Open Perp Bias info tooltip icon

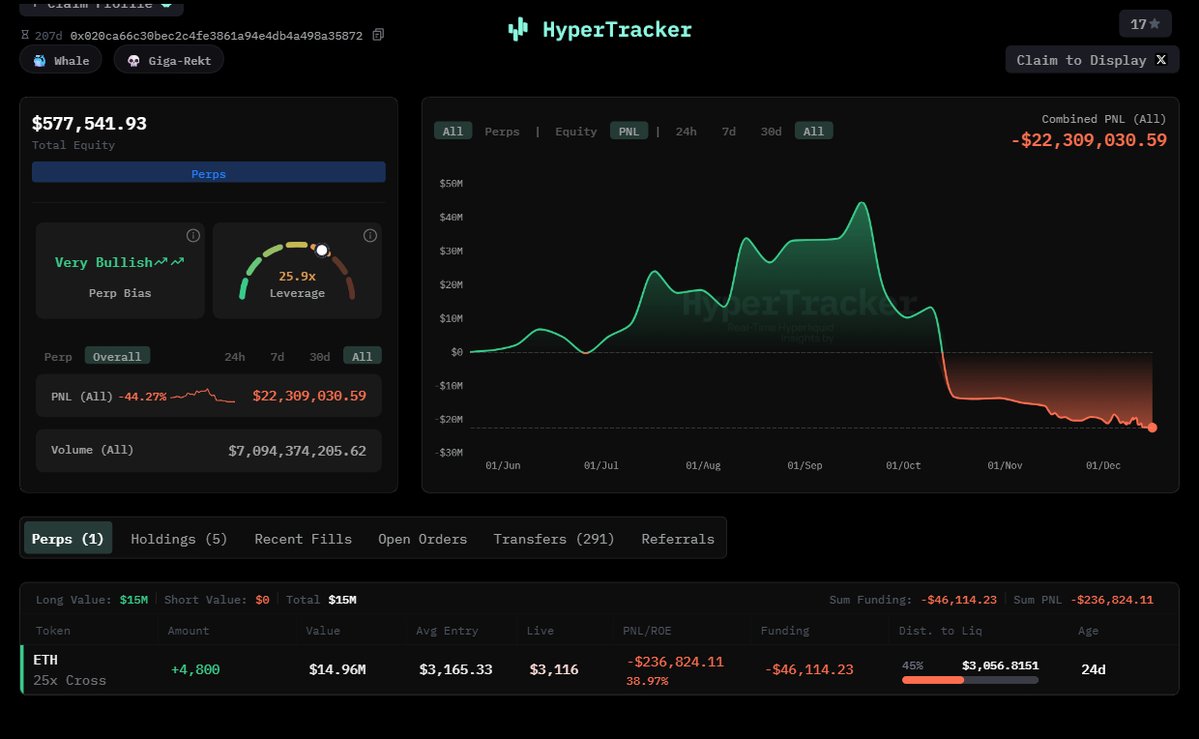point(193,236)
